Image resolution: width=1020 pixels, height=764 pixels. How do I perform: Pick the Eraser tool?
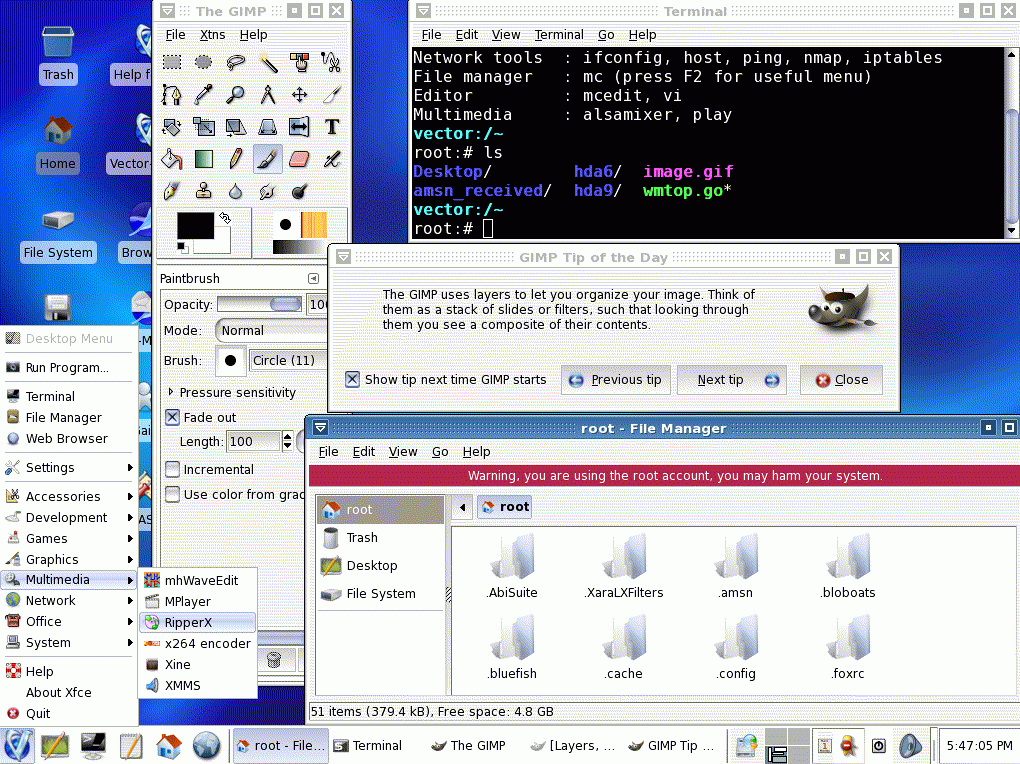pyautogui.click(x=299, y=159)
